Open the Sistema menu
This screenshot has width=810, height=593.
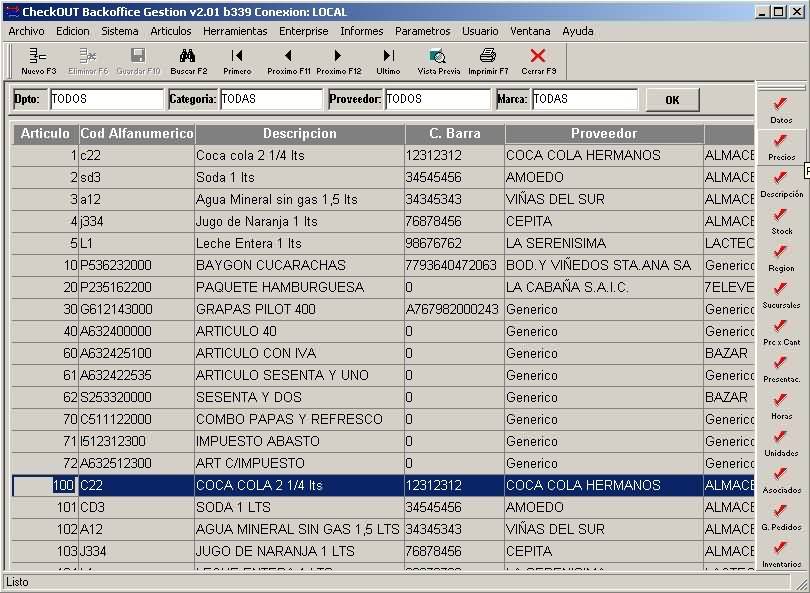coord(120,31)
